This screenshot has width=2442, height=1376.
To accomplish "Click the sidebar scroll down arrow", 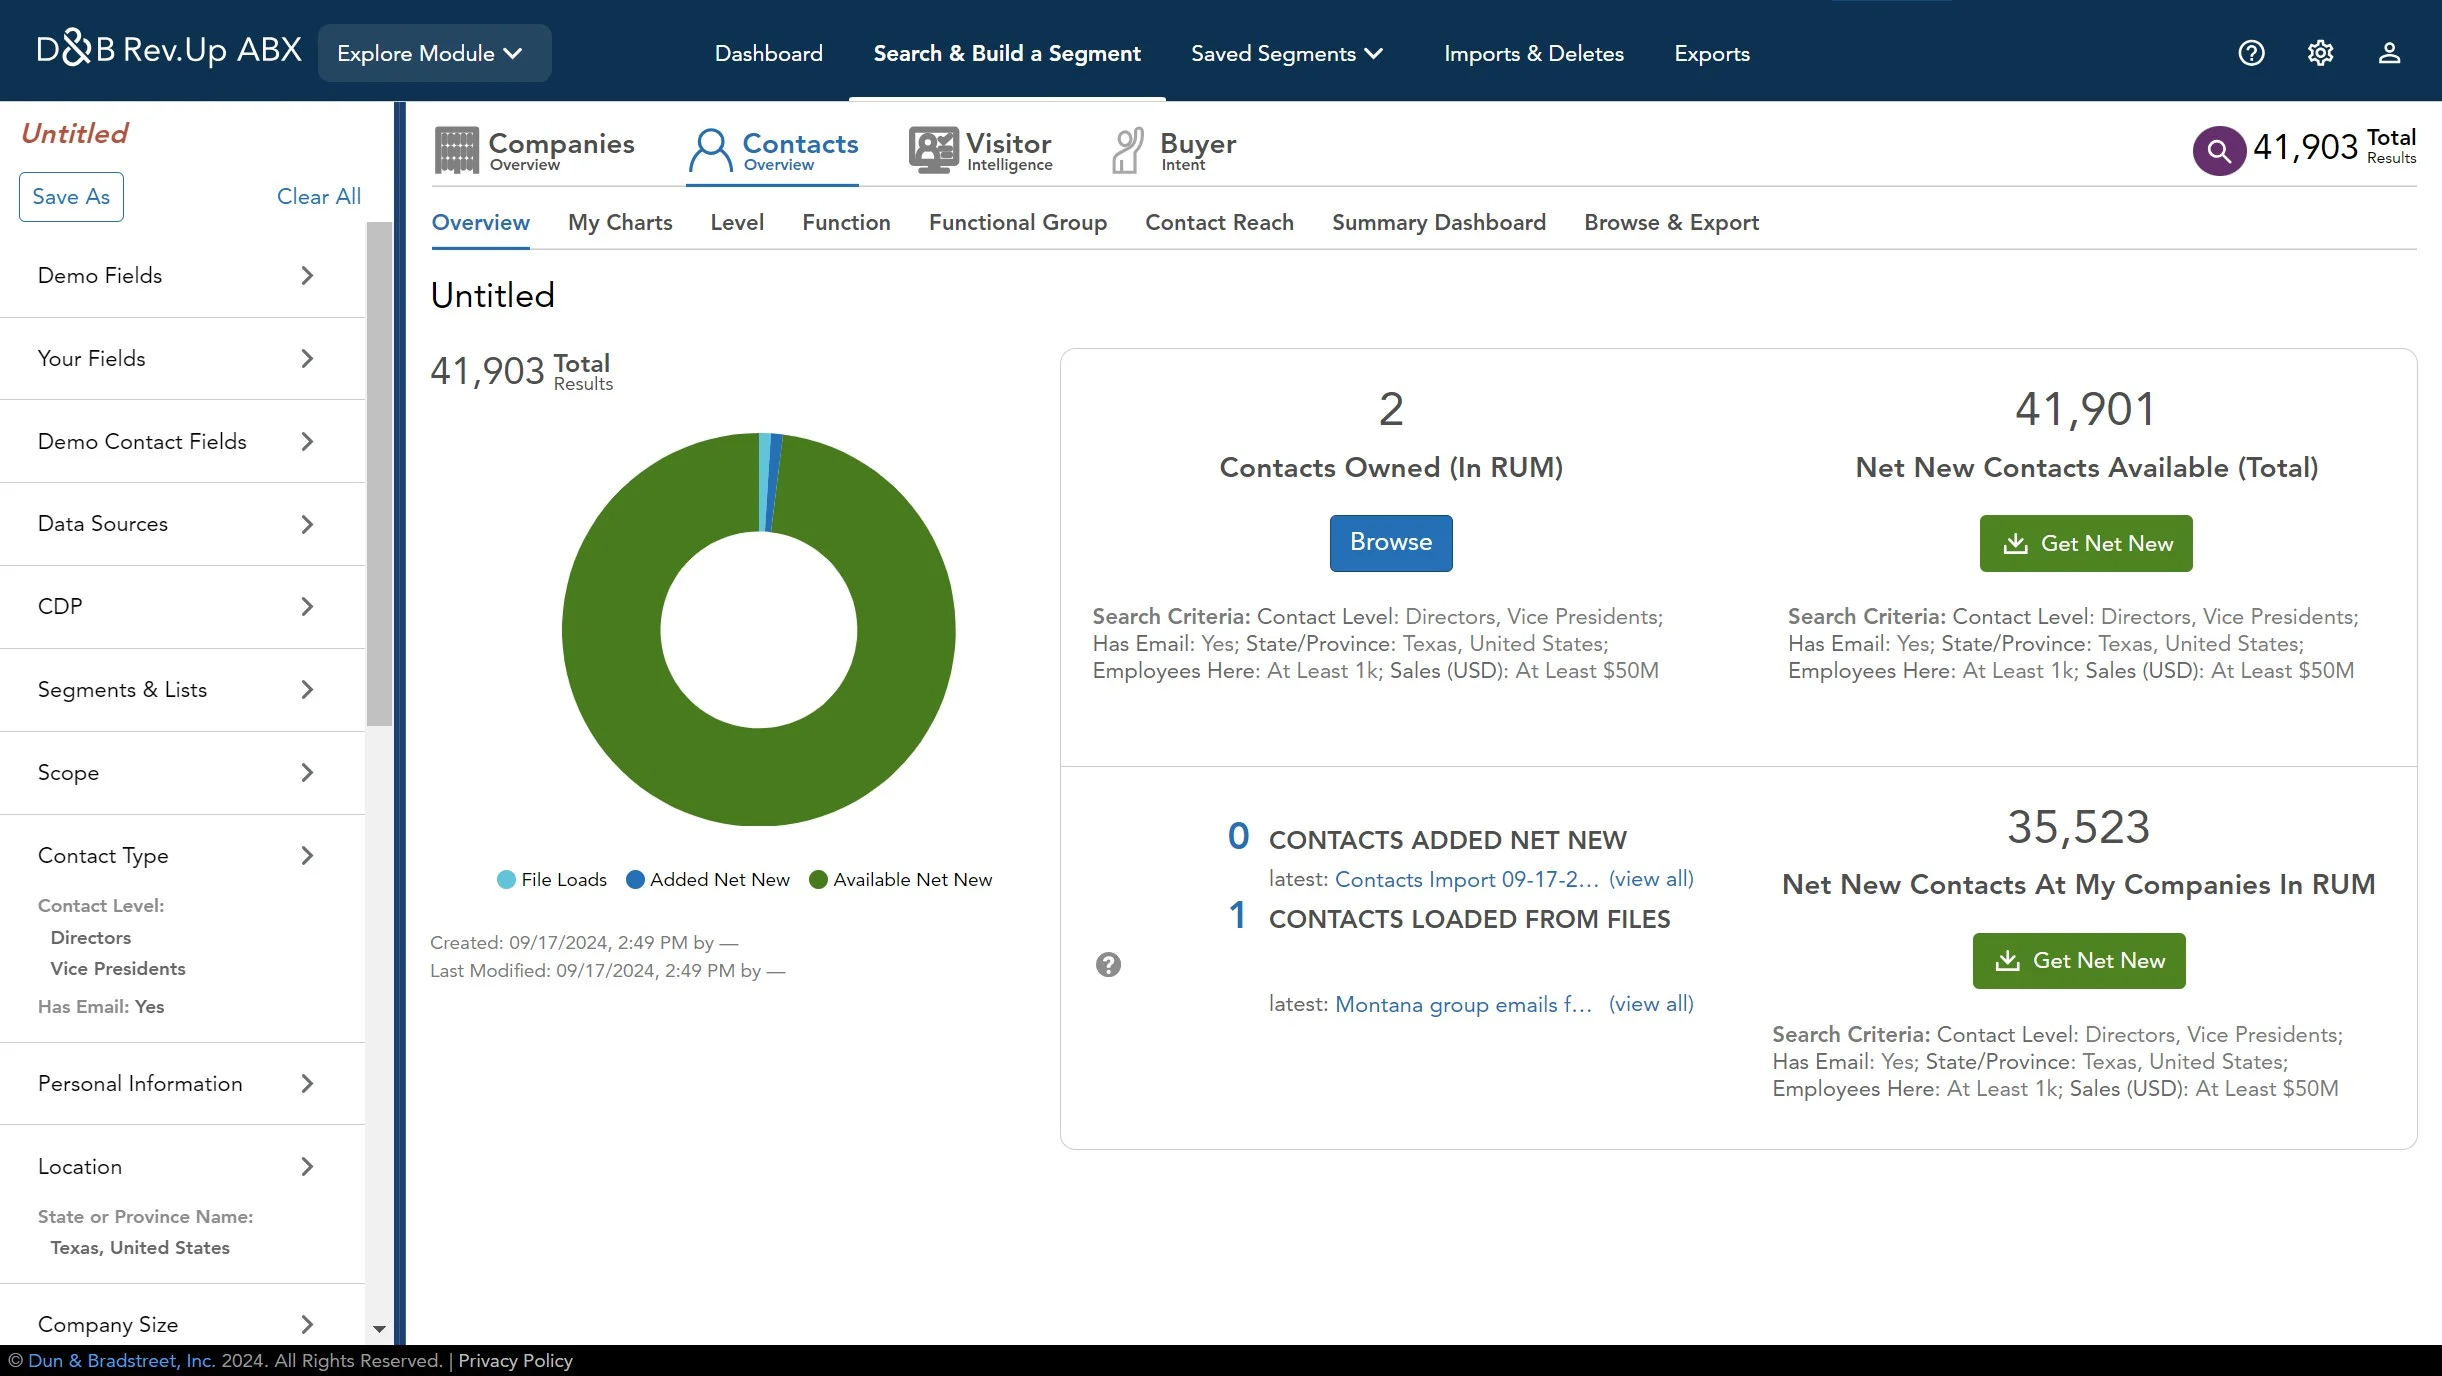I will tap(379, 1329).
